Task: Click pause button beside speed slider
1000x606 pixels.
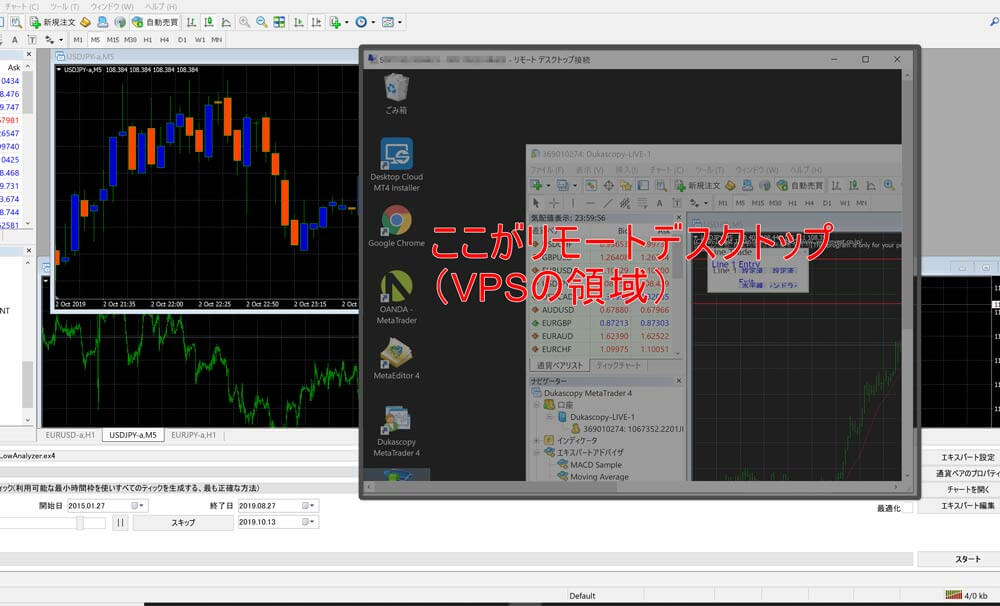Action: coord(121,522)
